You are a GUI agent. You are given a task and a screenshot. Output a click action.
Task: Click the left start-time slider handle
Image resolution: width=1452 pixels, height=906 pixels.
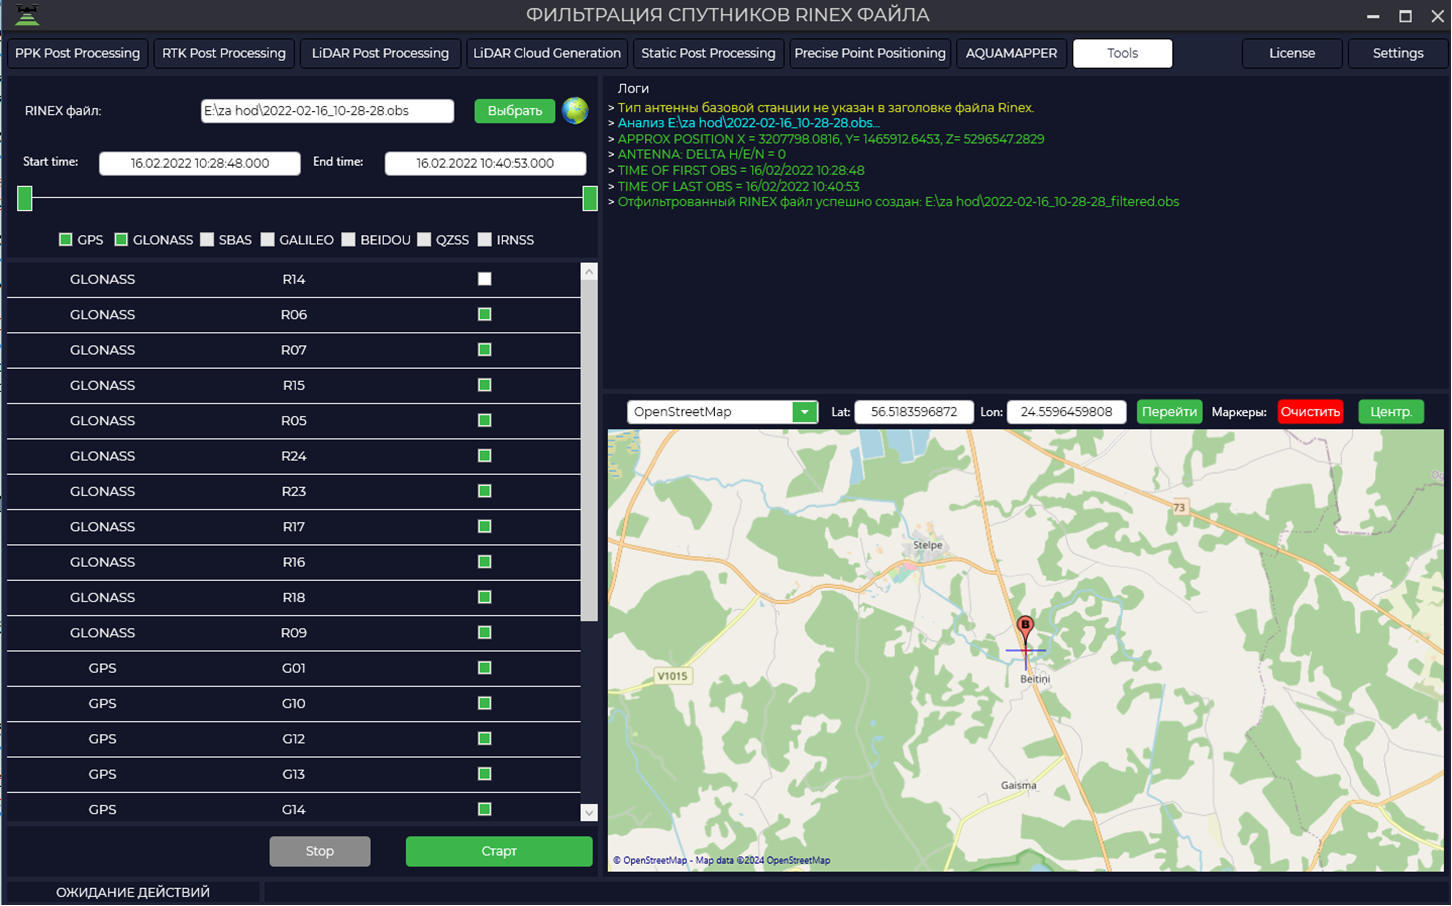tap(25, 198)
